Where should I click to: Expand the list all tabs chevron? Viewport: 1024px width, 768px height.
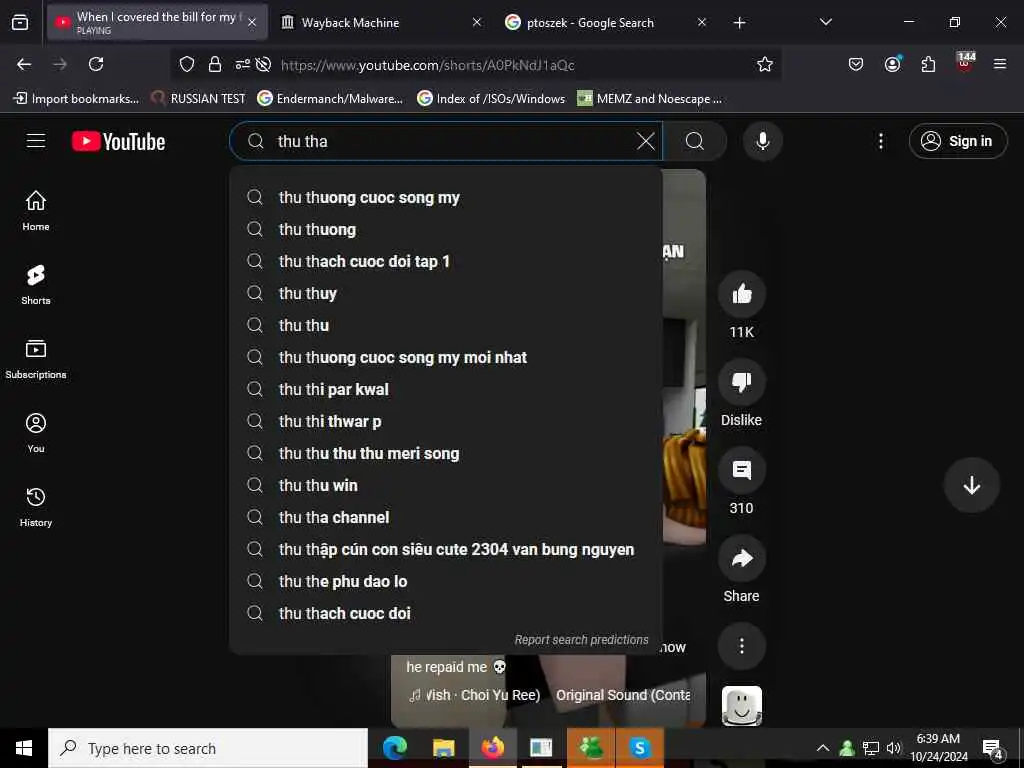pos(825,22)
